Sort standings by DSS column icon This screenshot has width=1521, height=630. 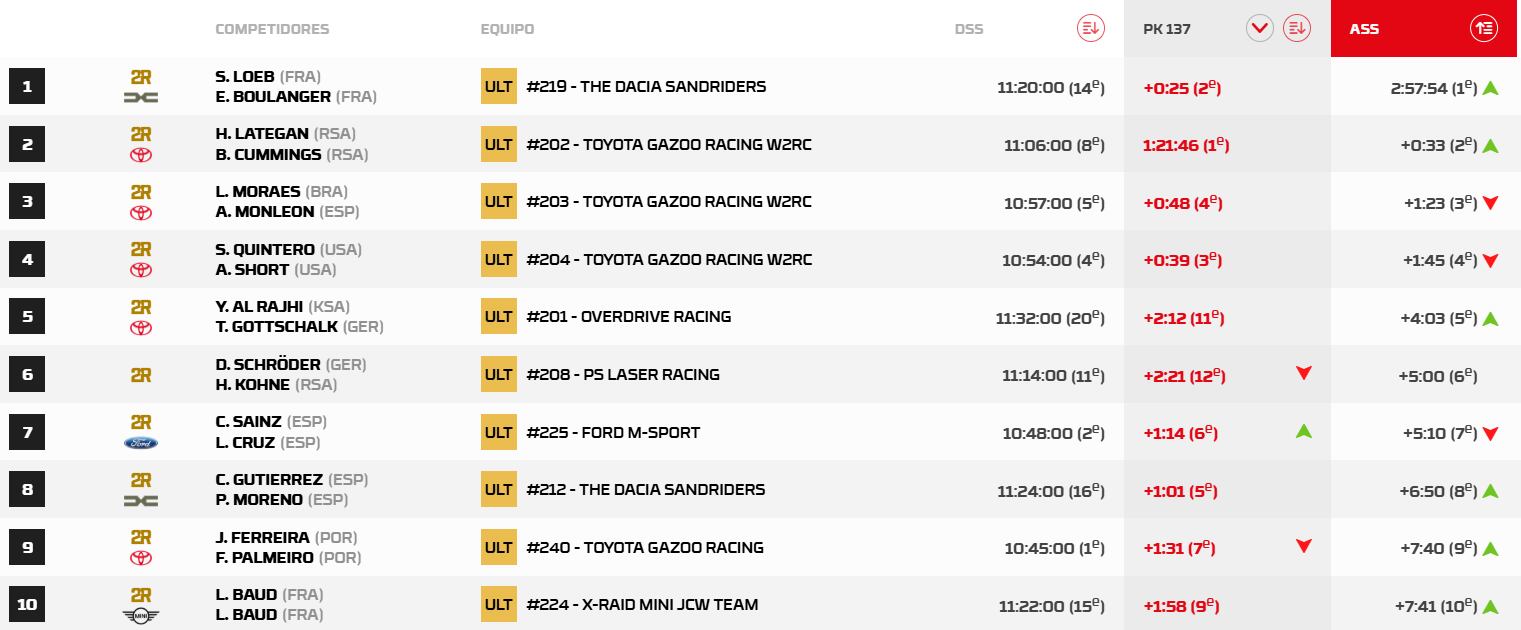click(x=1090, y=29)
